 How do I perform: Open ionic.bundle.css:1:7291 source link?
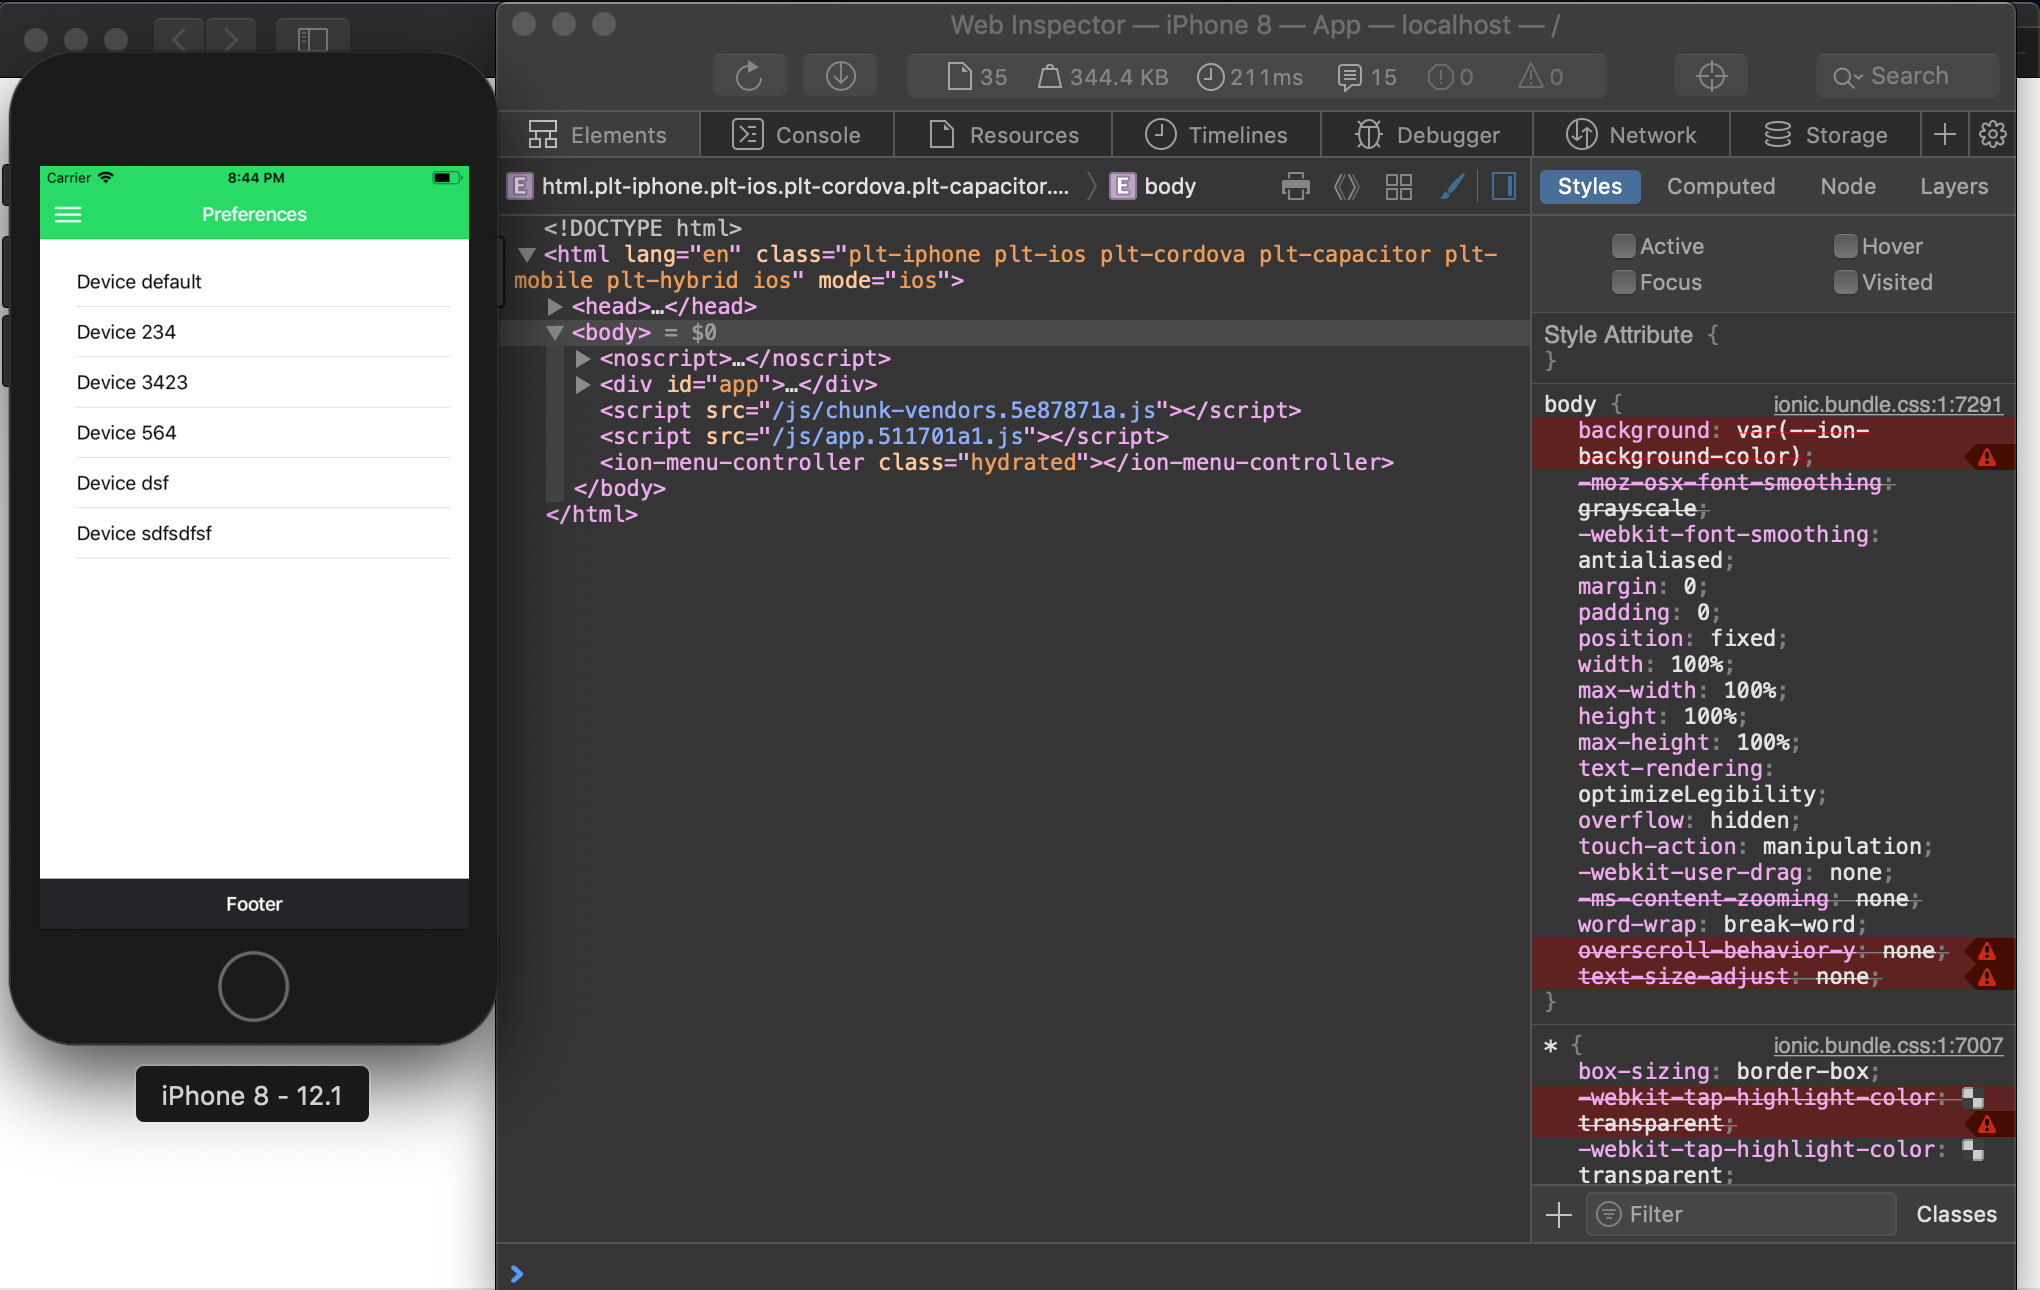[1887, 404]
